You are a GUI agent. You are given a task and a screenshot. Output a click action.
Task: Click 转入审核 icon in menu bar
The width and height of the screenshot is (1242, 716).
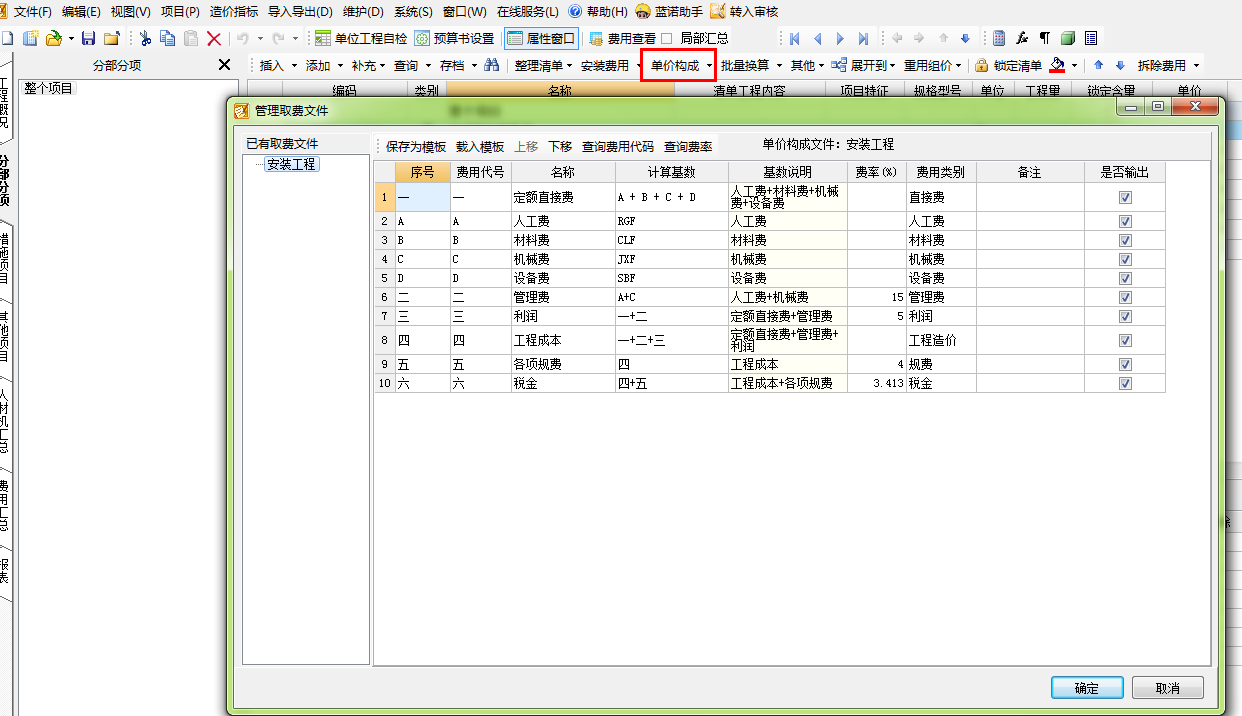coord(717,12)
